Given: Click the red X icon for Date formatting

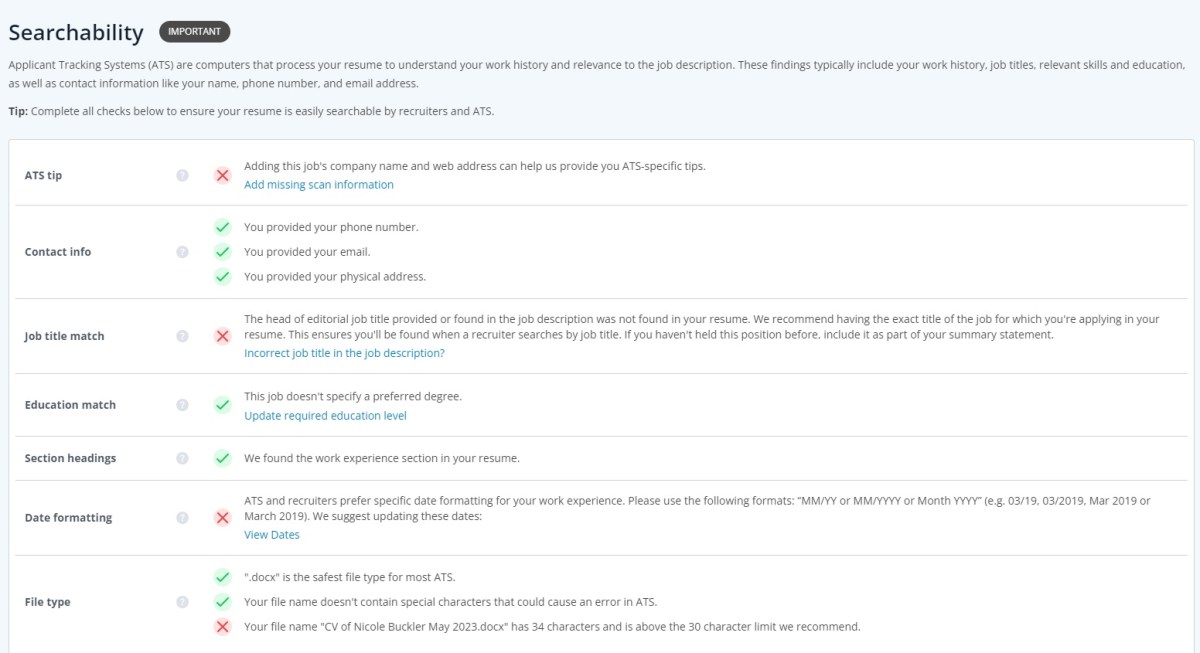Looking at the screenshot, I should click(223, 518).
